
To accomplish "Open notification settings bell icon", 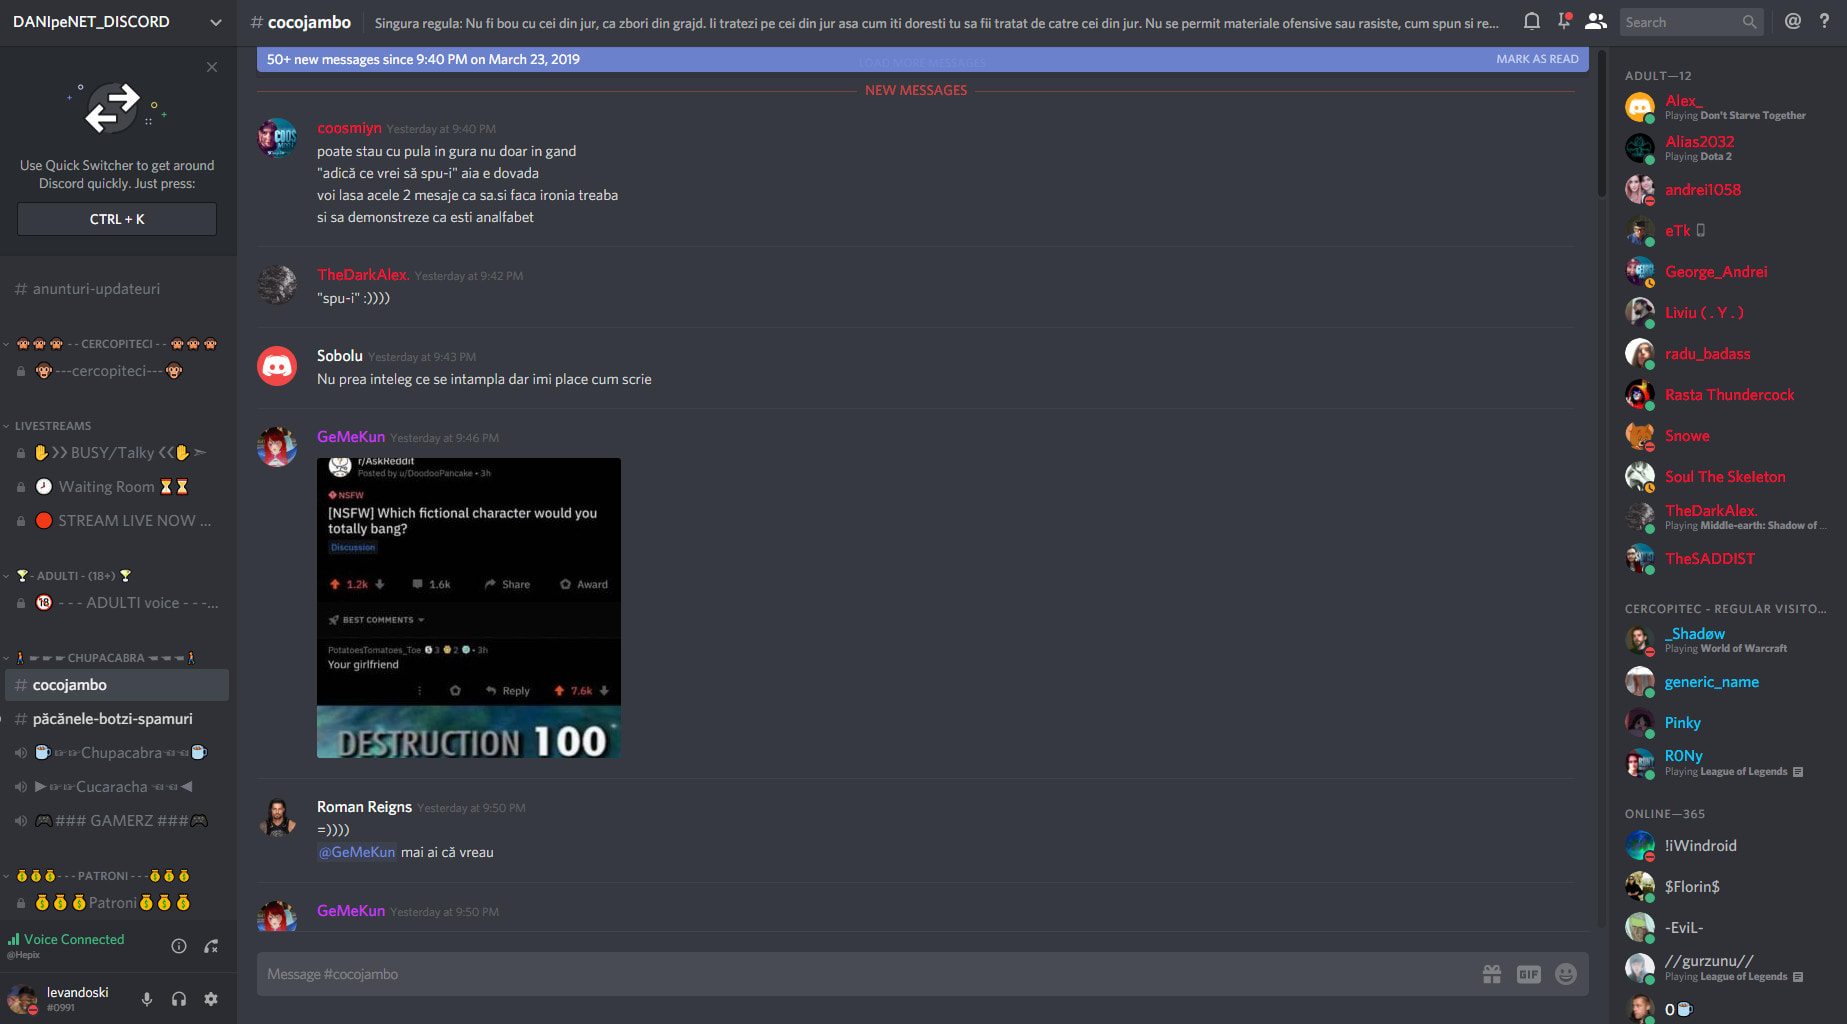I will coord(1531,21).
